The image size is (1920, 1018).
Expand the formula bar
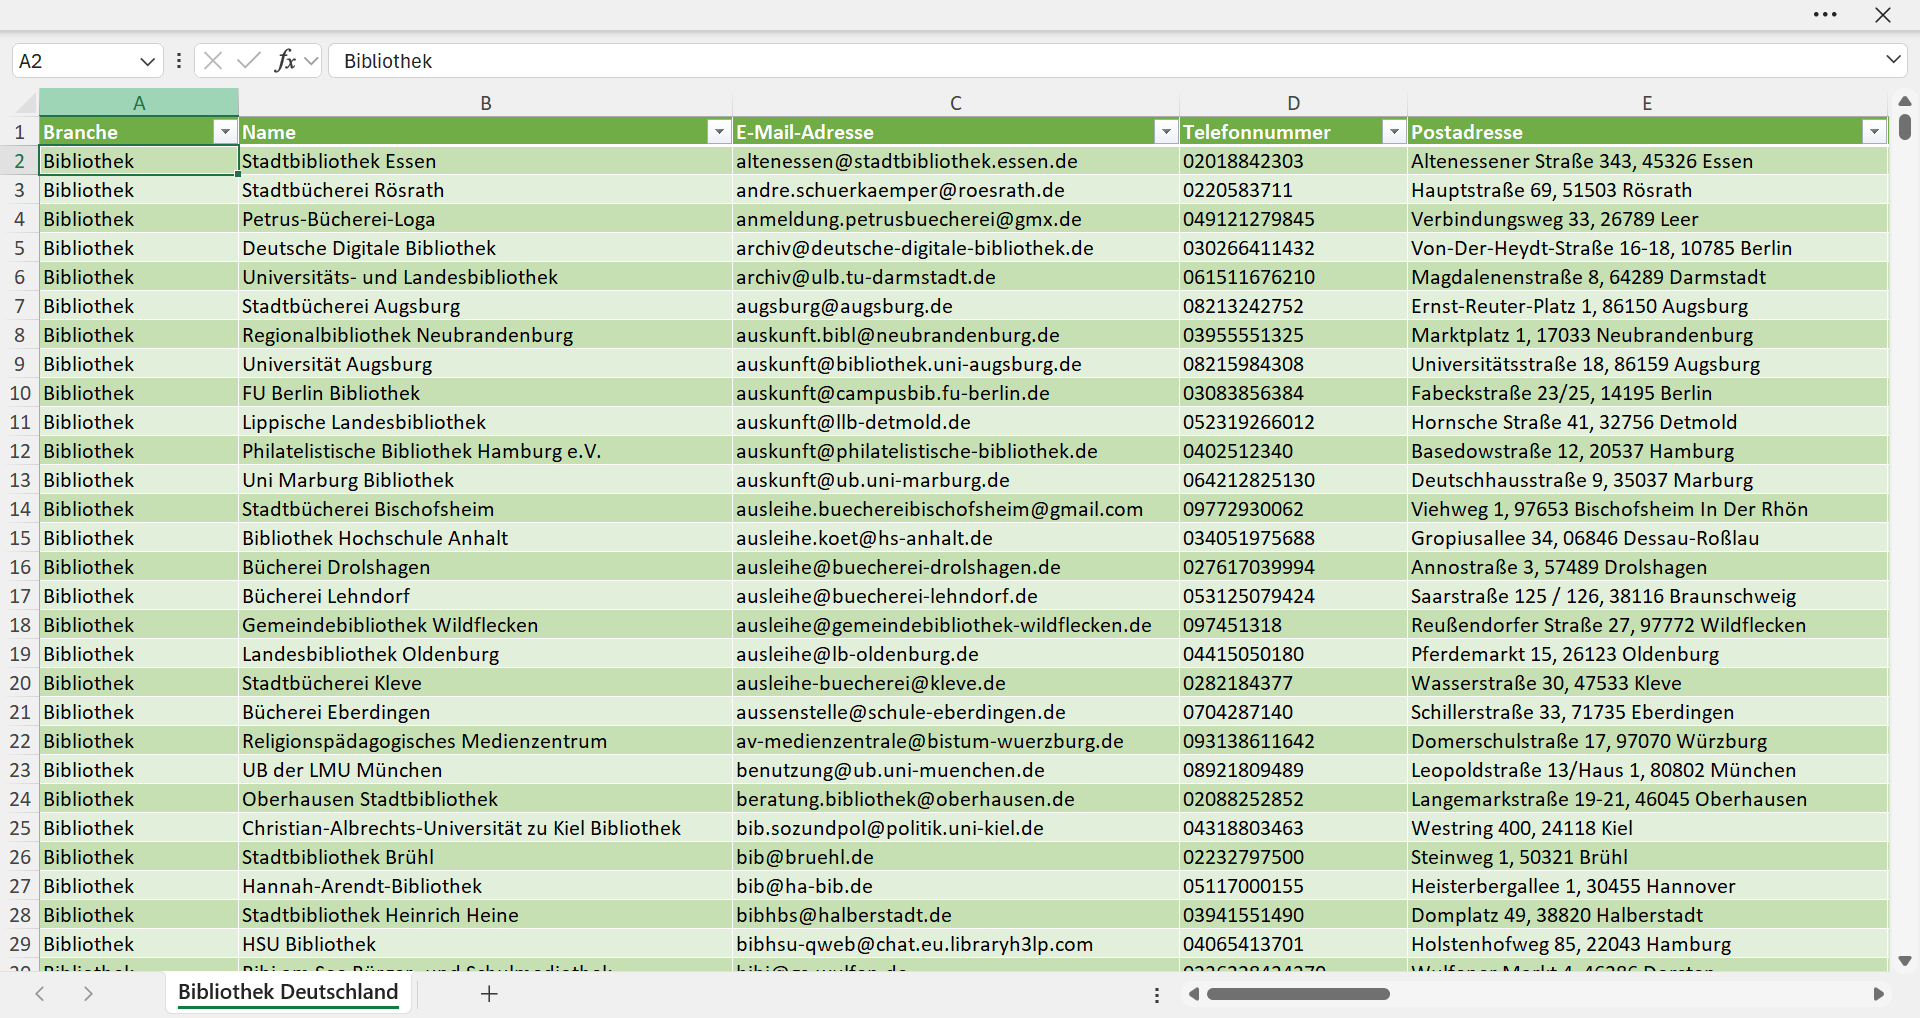point(1893,60)
